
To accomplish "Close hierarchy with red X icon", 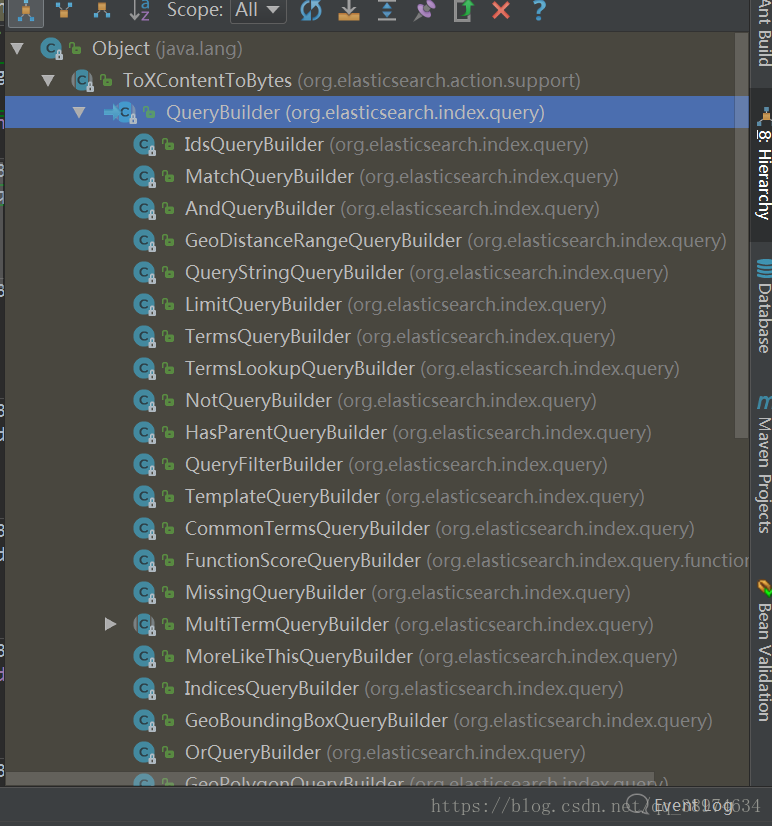I will (x=501, y=10).
